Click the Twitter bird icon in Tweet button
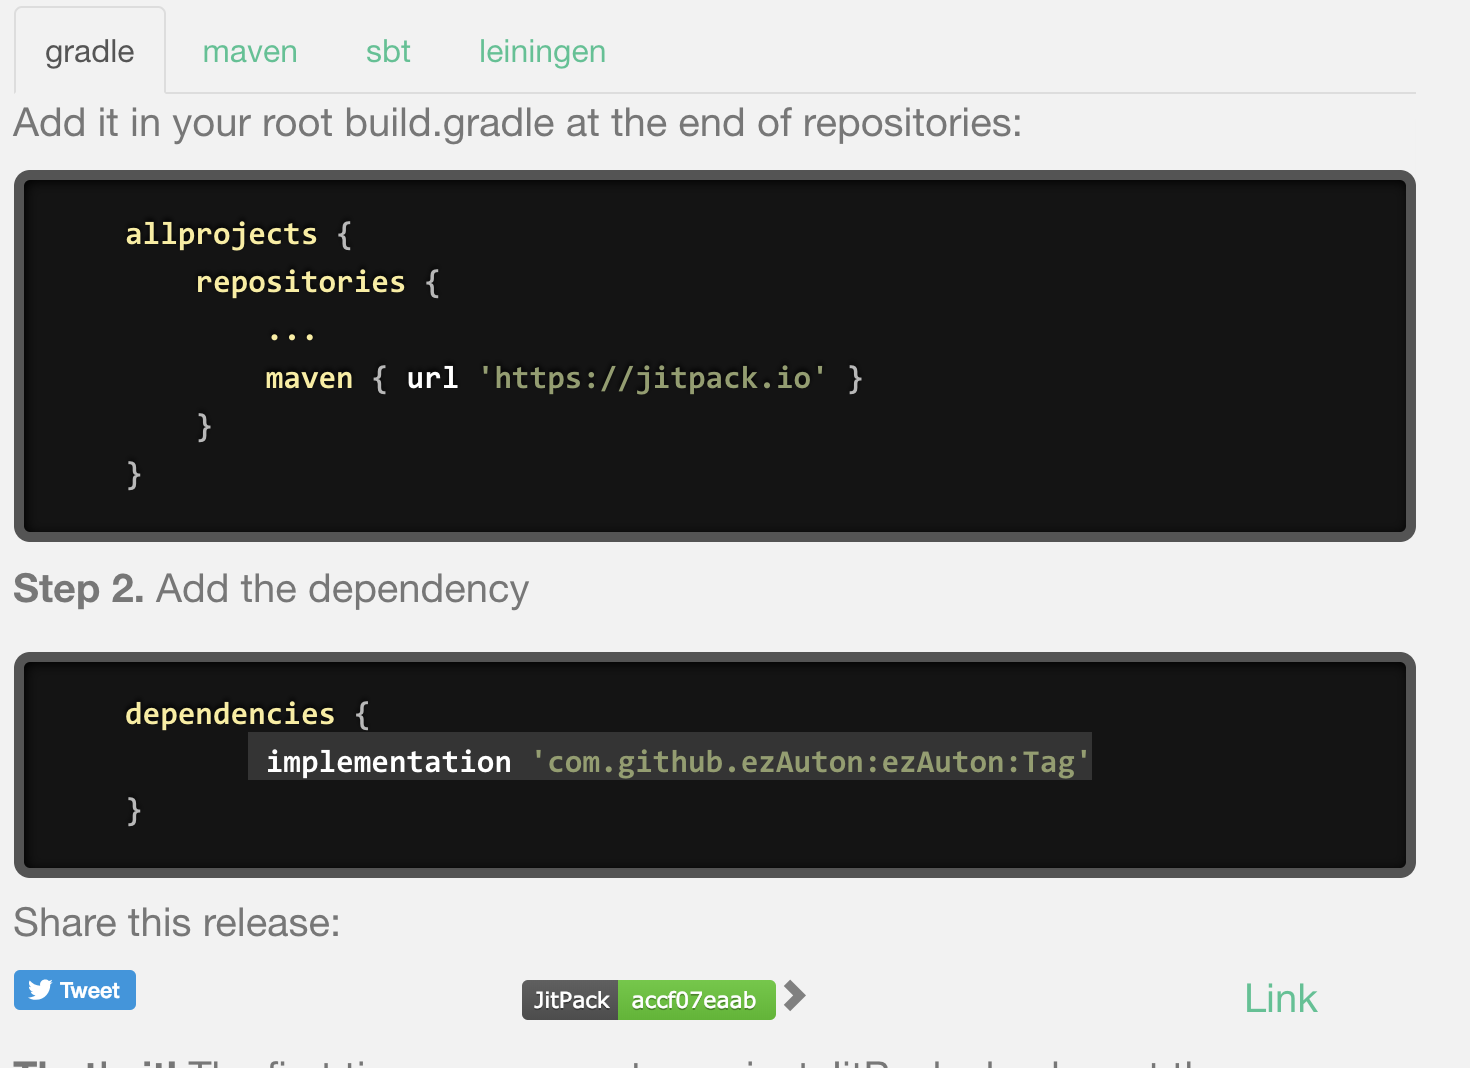The height and width of the screenshot is (1068, 1470). point(40,990)
